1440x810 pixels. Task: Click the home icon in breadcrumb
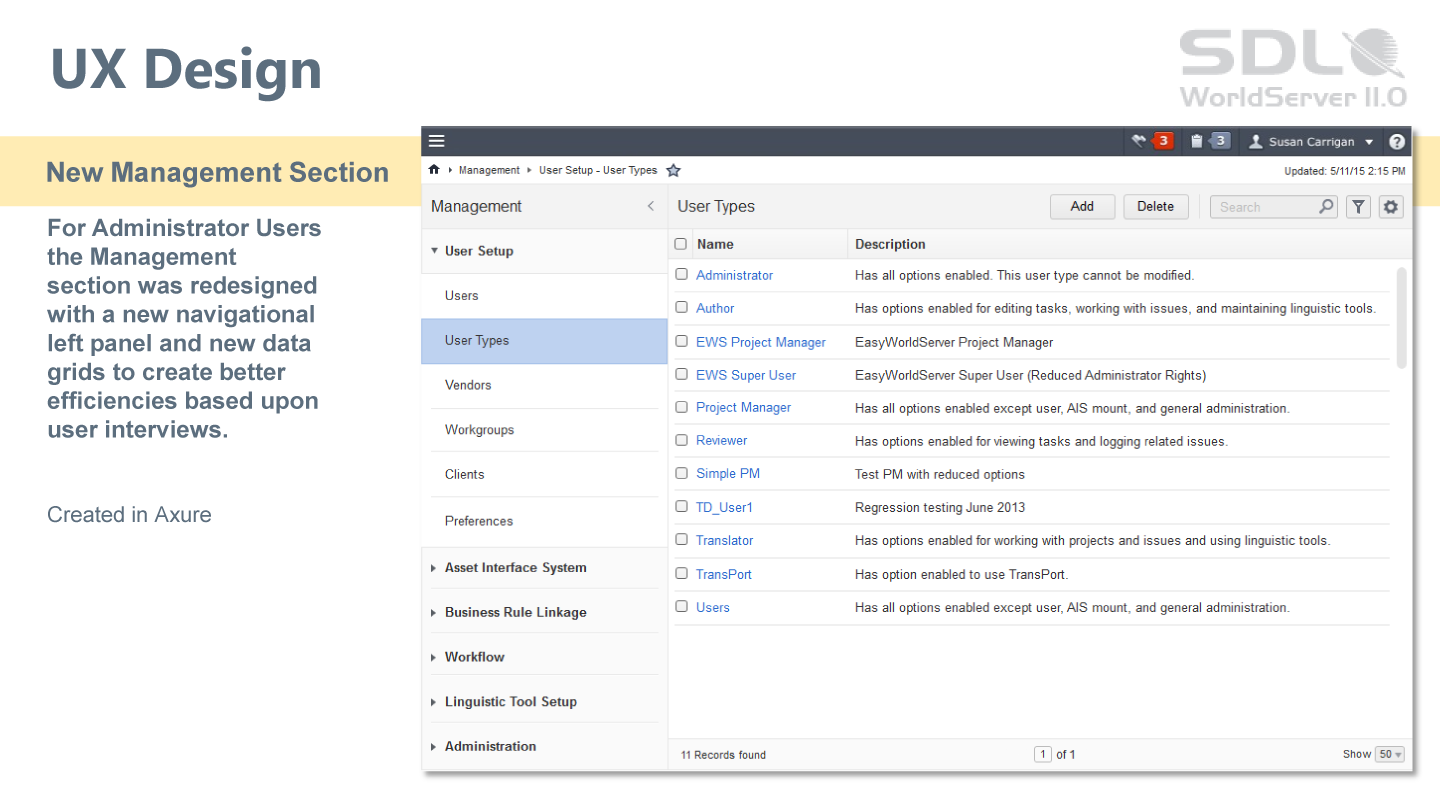click(434, 170)
